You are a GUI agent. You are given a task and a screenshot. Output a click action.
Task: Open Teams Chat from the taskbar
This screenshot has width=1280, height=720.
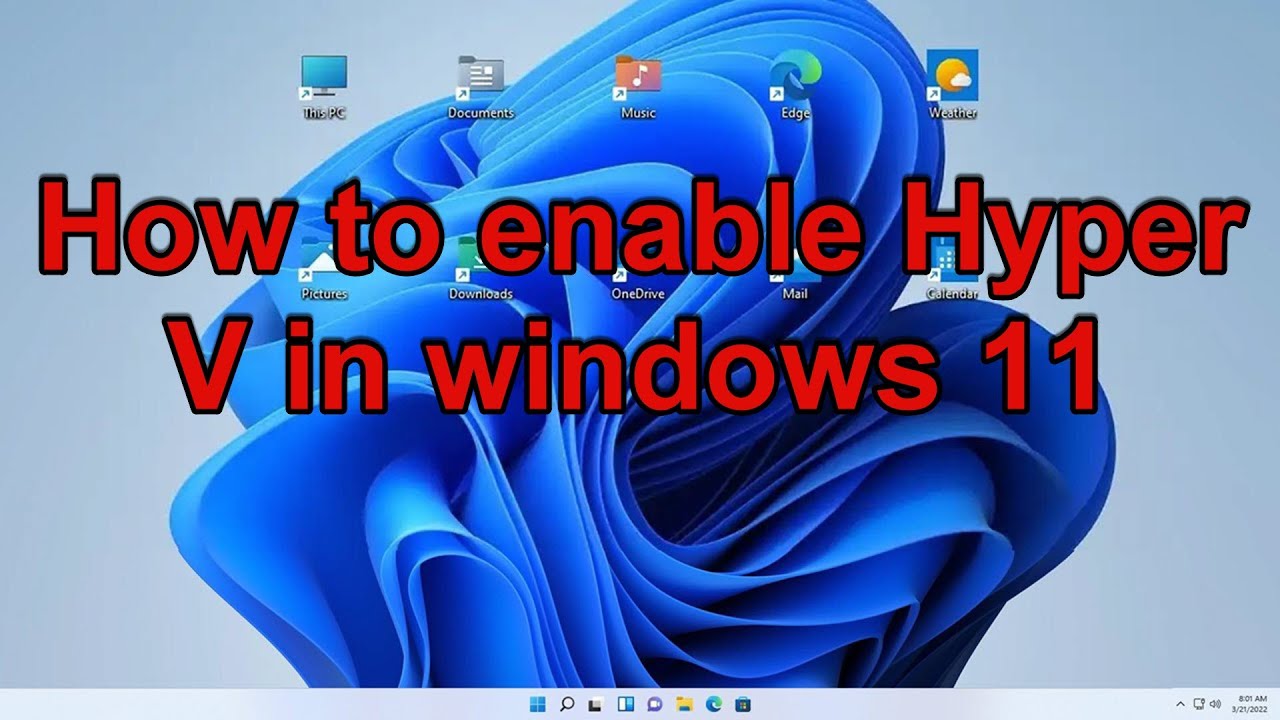(655, 704)
